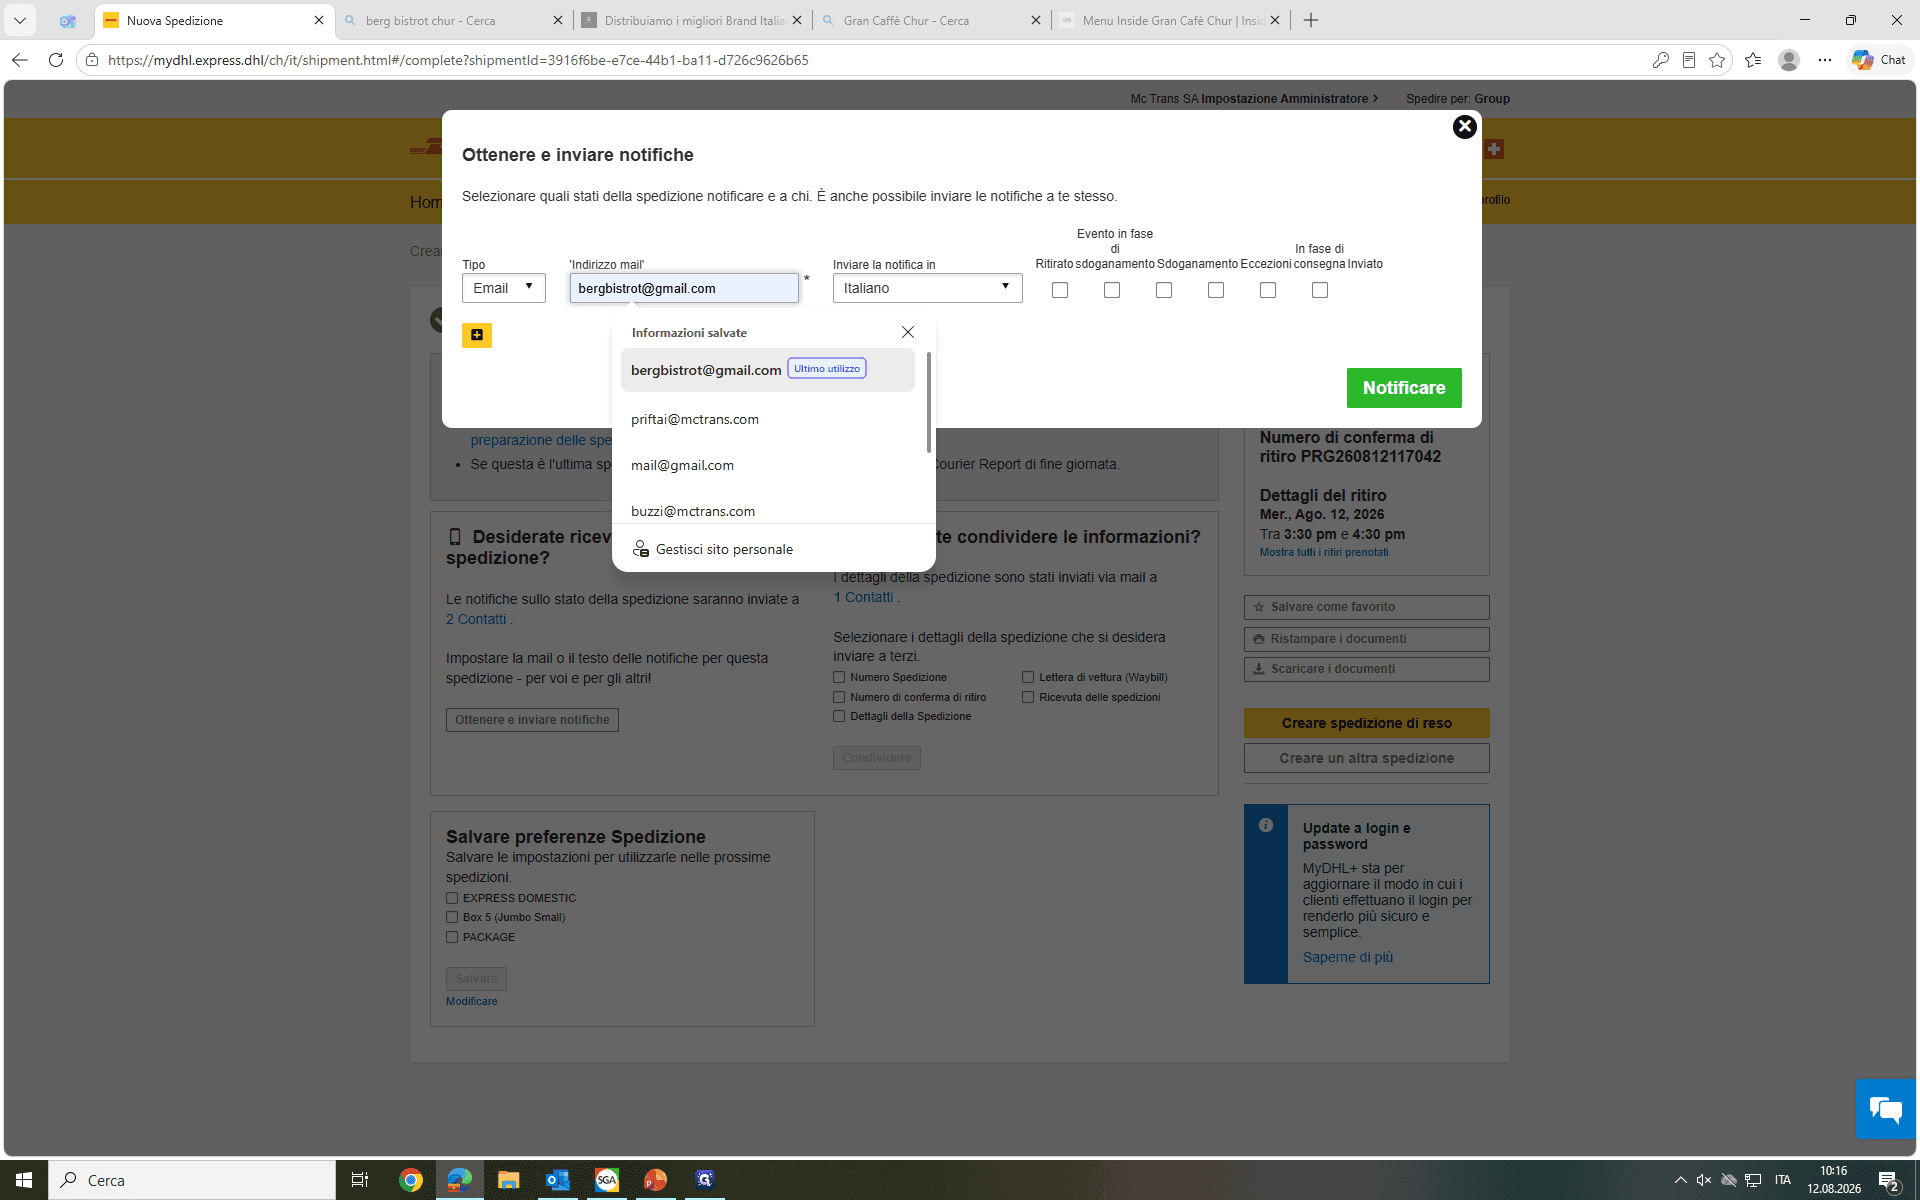Reload the page with refresh icon
This screenshot has width=1920, height=1200.
click(x=56, y=60)
